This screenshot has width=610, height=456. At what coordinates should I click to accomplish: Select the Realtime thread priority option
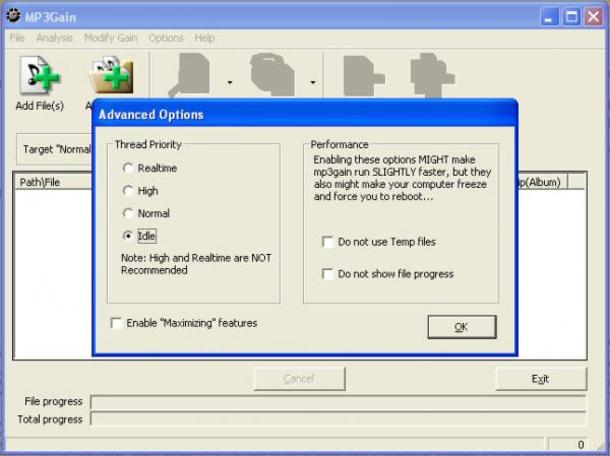[128, 168]
